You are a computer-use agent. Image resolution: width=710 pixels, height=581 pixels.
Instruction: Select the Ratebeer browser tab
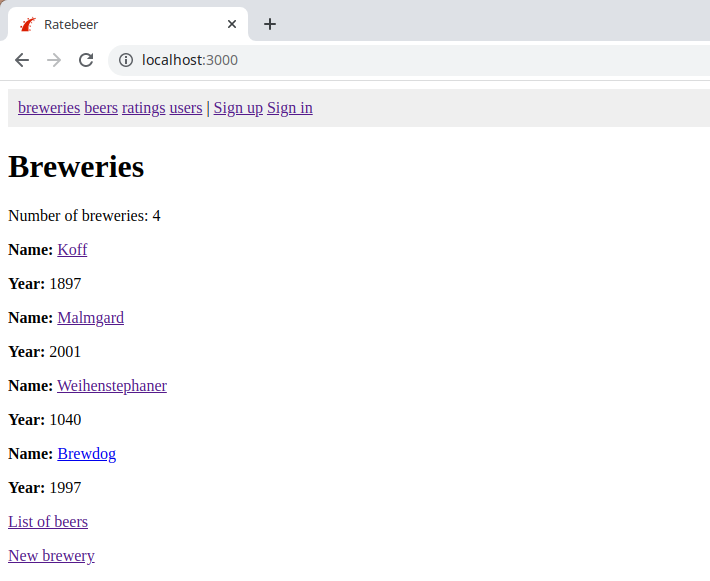tap(128, 24)
